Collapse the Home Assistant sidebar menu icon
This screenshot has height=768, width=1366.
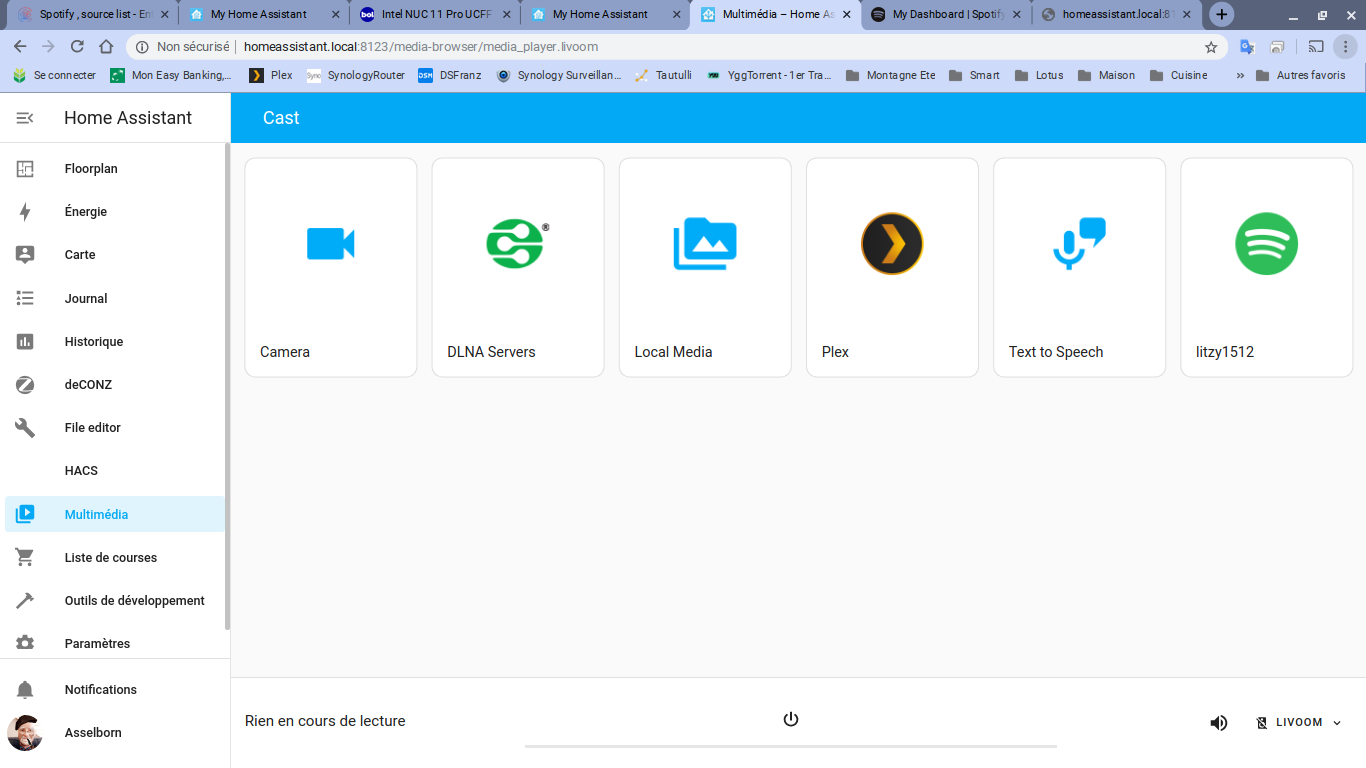pos(25,118)
